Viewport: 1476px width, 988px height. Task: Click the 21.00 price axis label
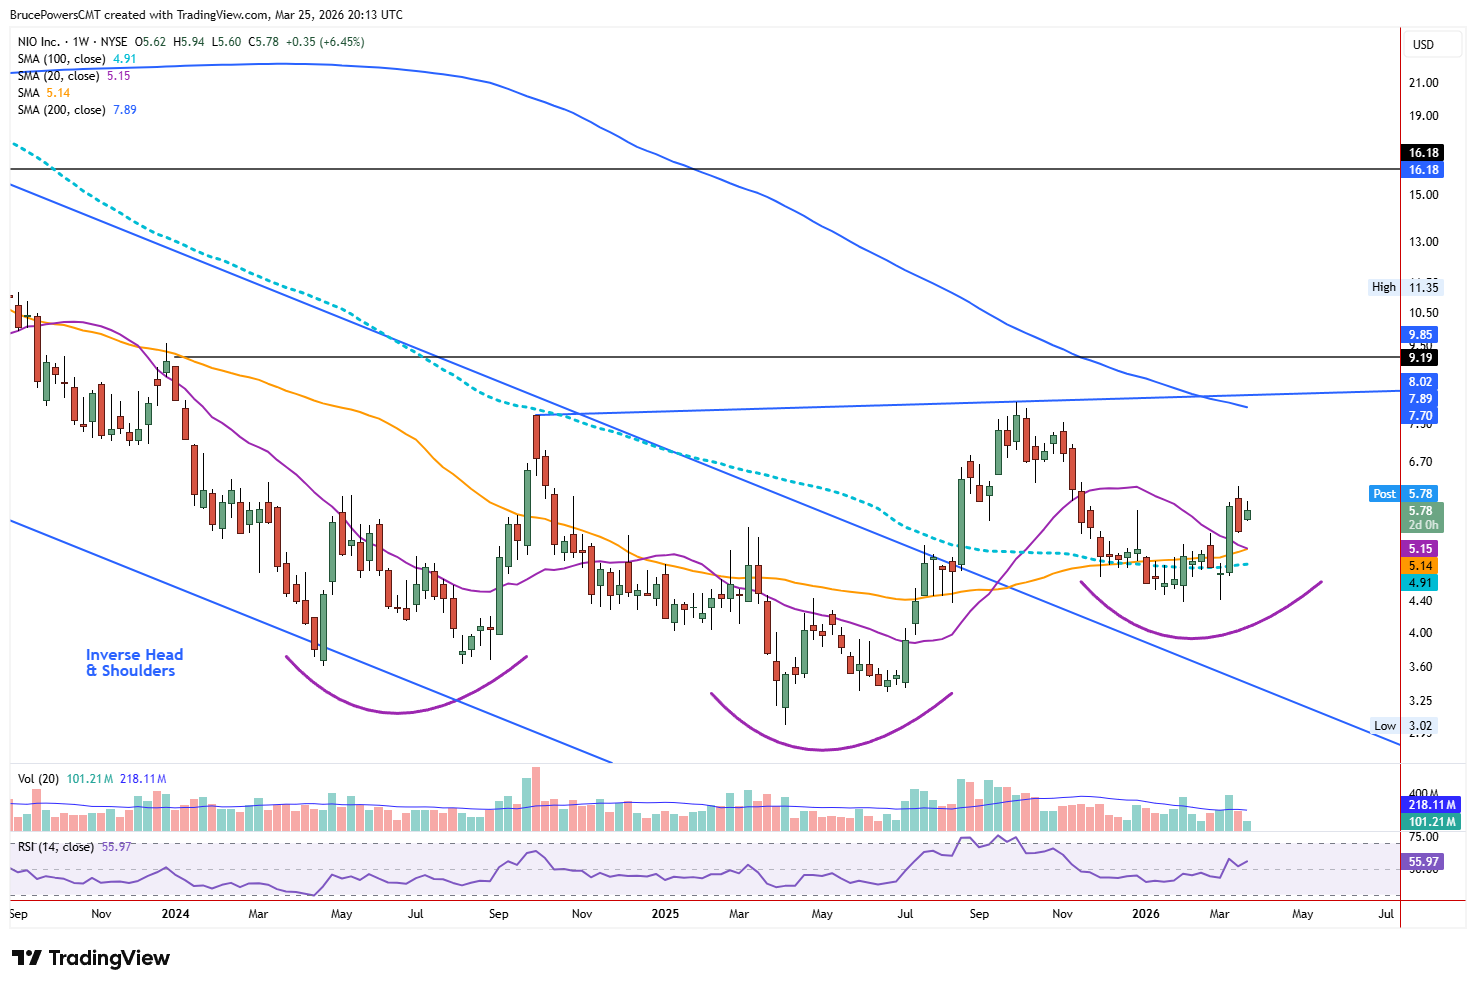(x=1423, y=83)
